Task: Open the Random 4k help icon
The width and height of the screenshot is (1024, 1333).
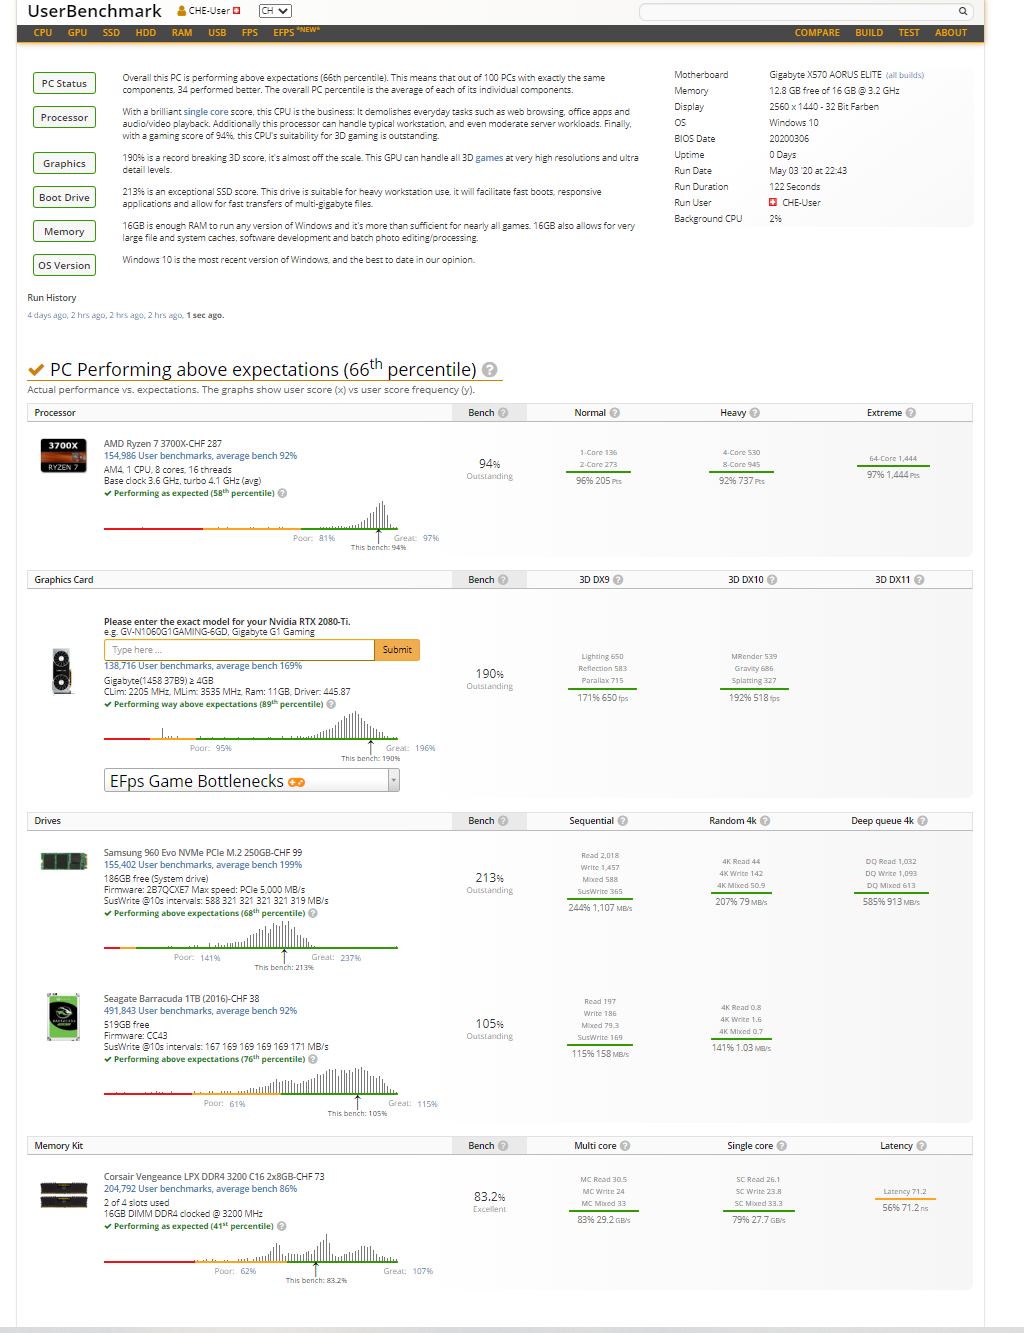Action: point(765,821)
